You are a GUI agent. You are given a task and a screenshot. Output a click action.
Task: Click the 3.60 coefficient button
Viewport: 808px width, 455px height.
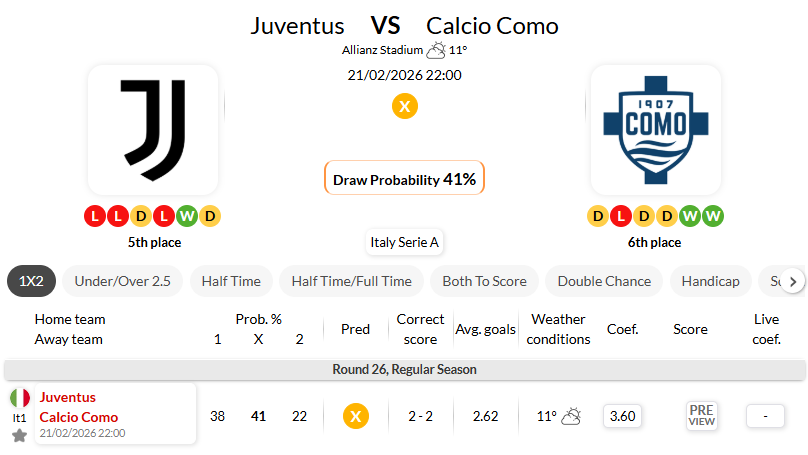(622, 416)
